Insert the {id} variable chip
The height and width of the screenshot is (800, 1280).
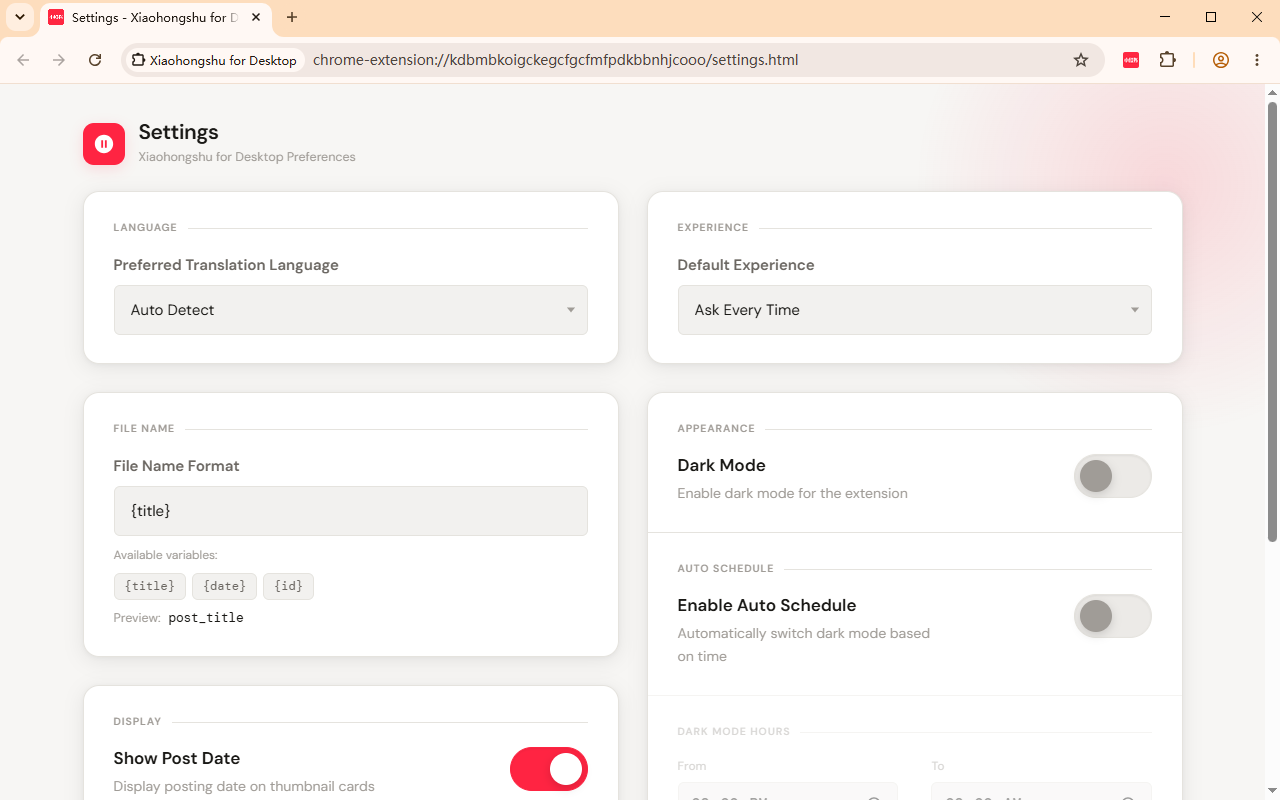(288, 586)
